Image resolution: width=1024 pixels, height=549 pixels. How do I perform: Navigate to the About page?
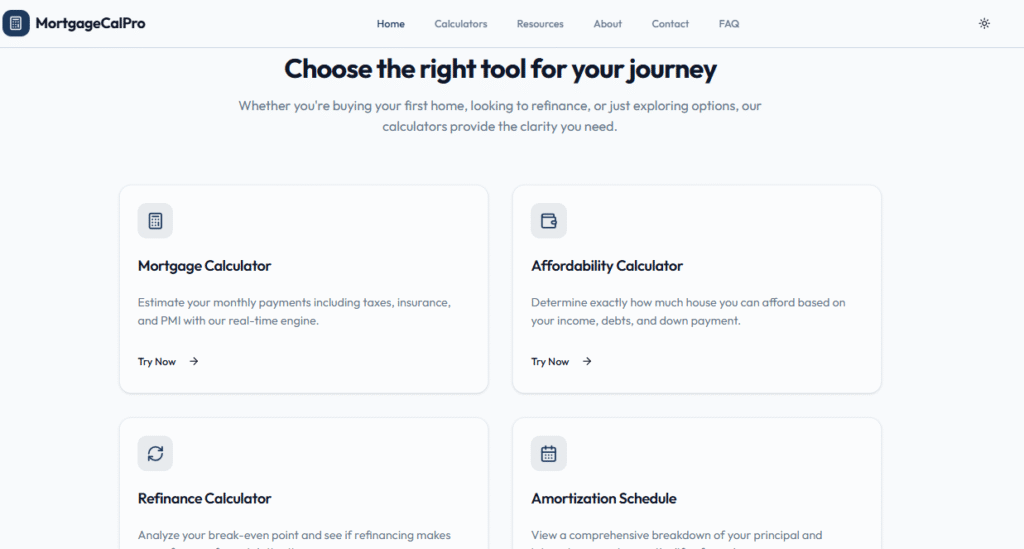point(608,24)
